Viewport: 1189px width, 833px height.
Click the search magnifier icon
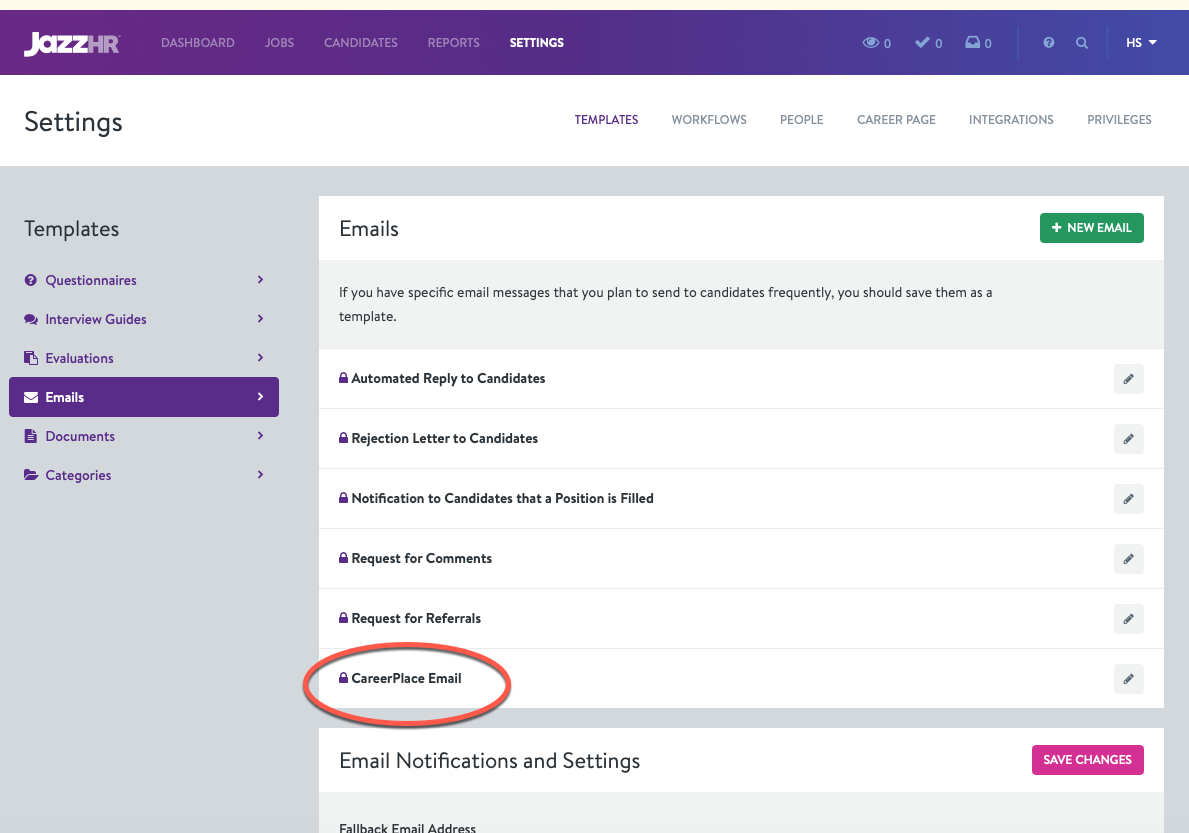(x=1081, y=43)
